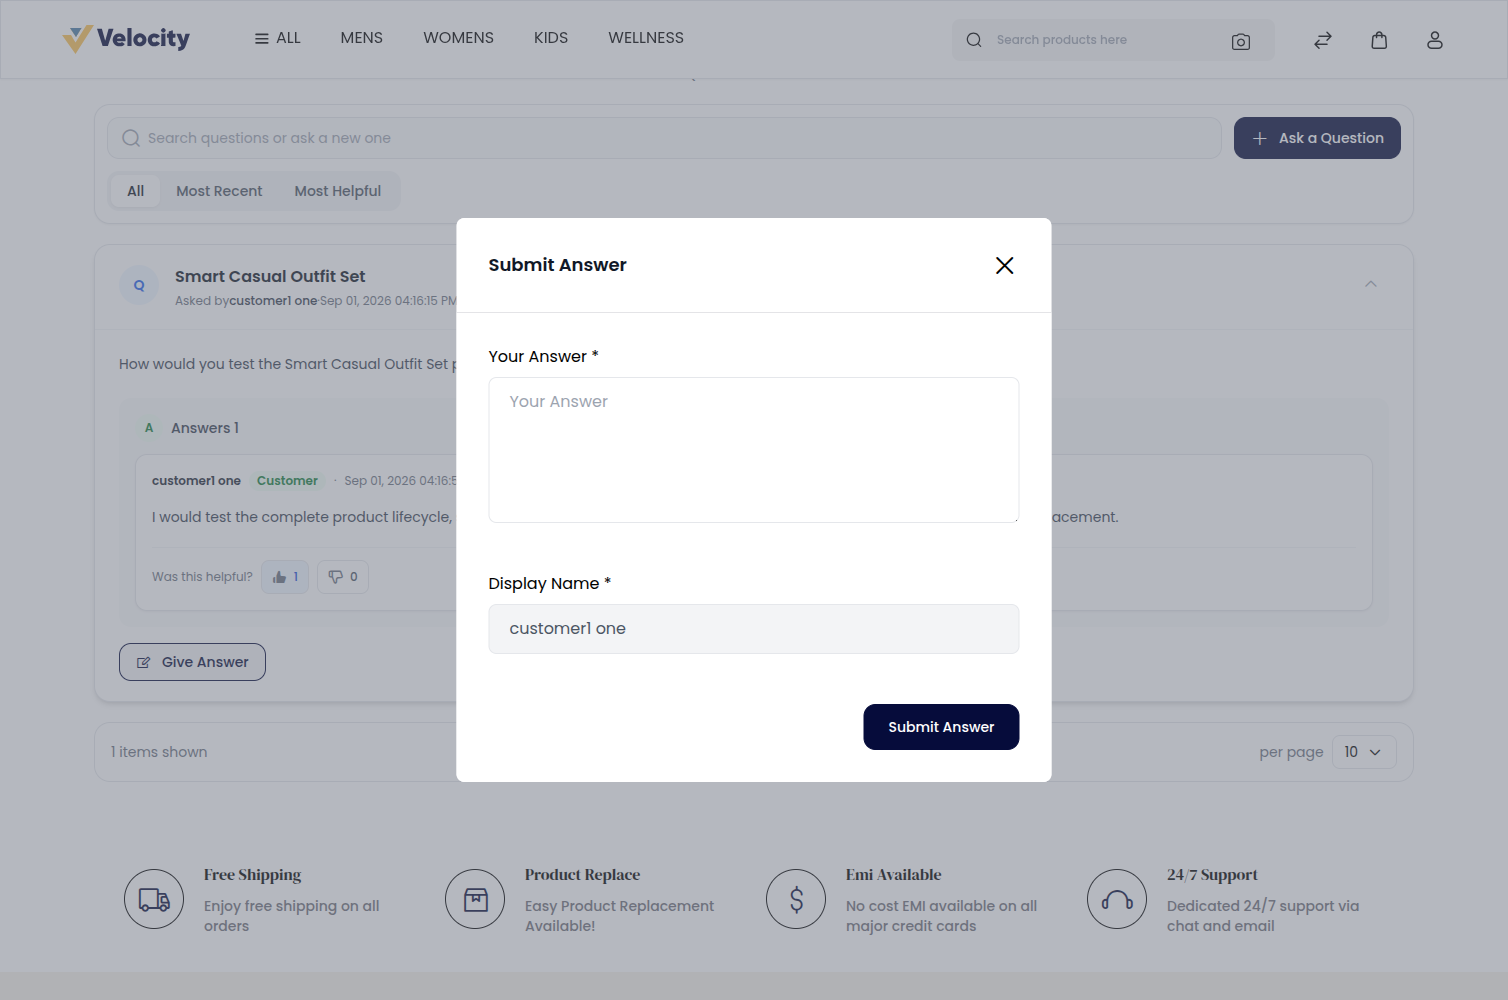Open the shopping bag icon

[x=1379, y=40]
